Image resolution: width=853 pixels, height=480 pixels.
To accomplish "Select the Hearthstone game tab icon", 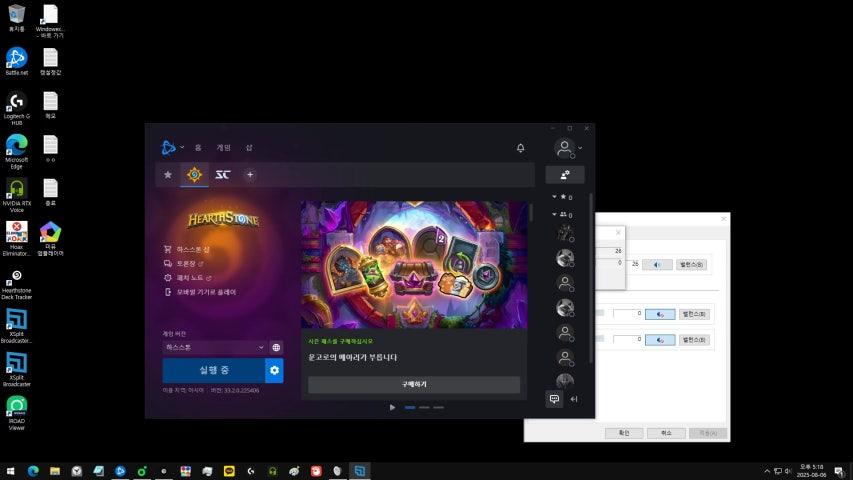I will [x=195, y=175].
